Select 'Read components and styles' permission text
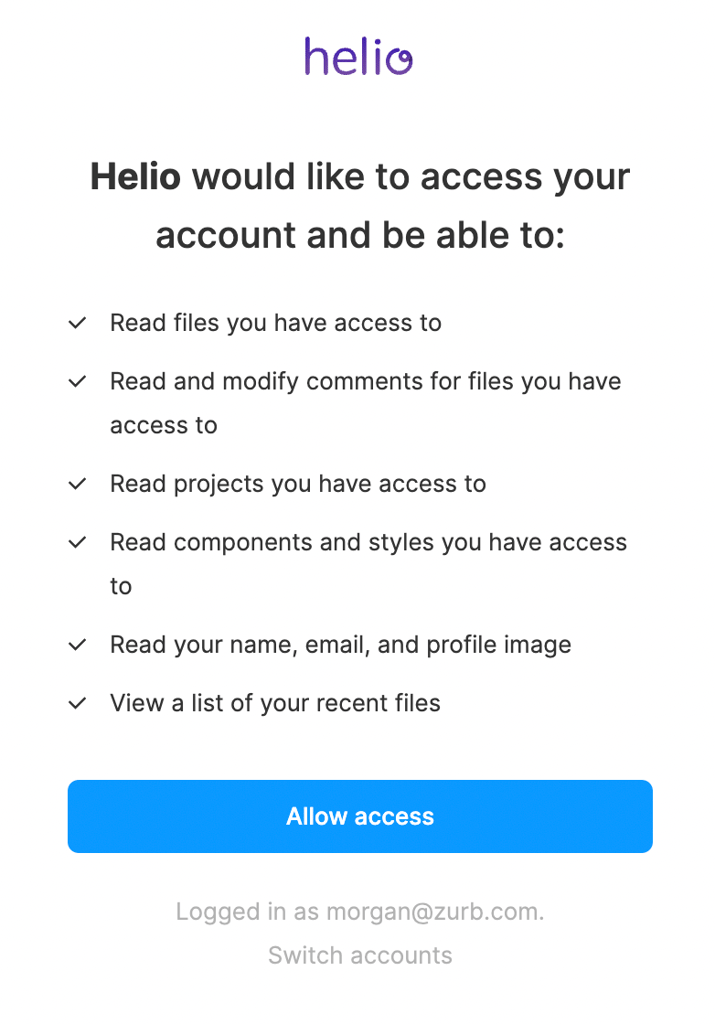 (x=368, y=564)
